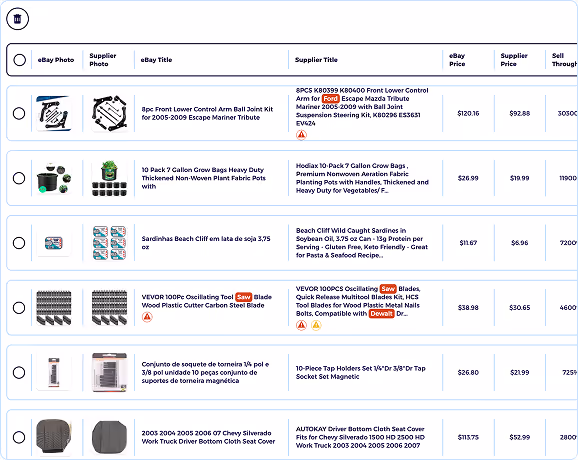Click eBay price $38.98

468,308
